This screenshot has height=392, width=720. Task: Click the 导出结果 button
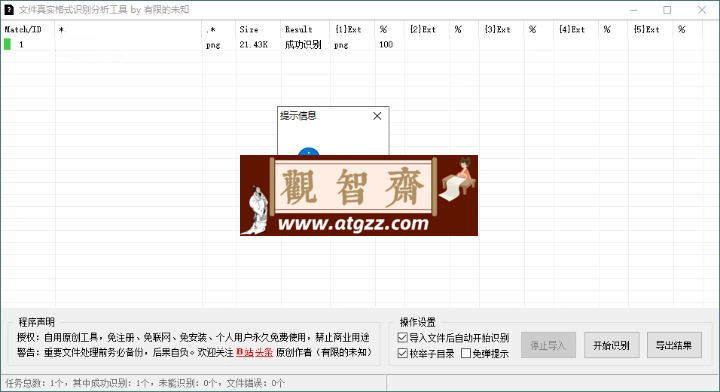pos(674,345)
